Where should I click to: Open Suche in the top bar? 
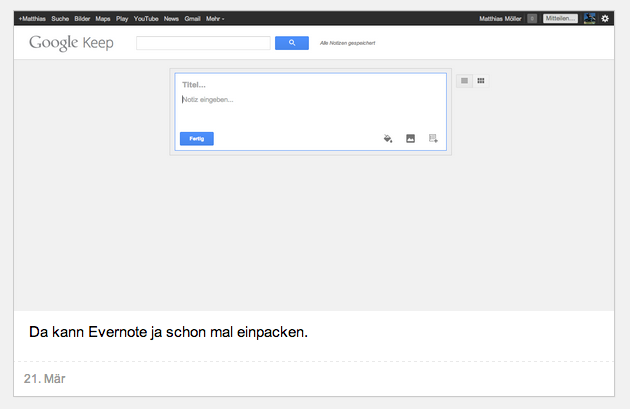(x=60, y=18)
